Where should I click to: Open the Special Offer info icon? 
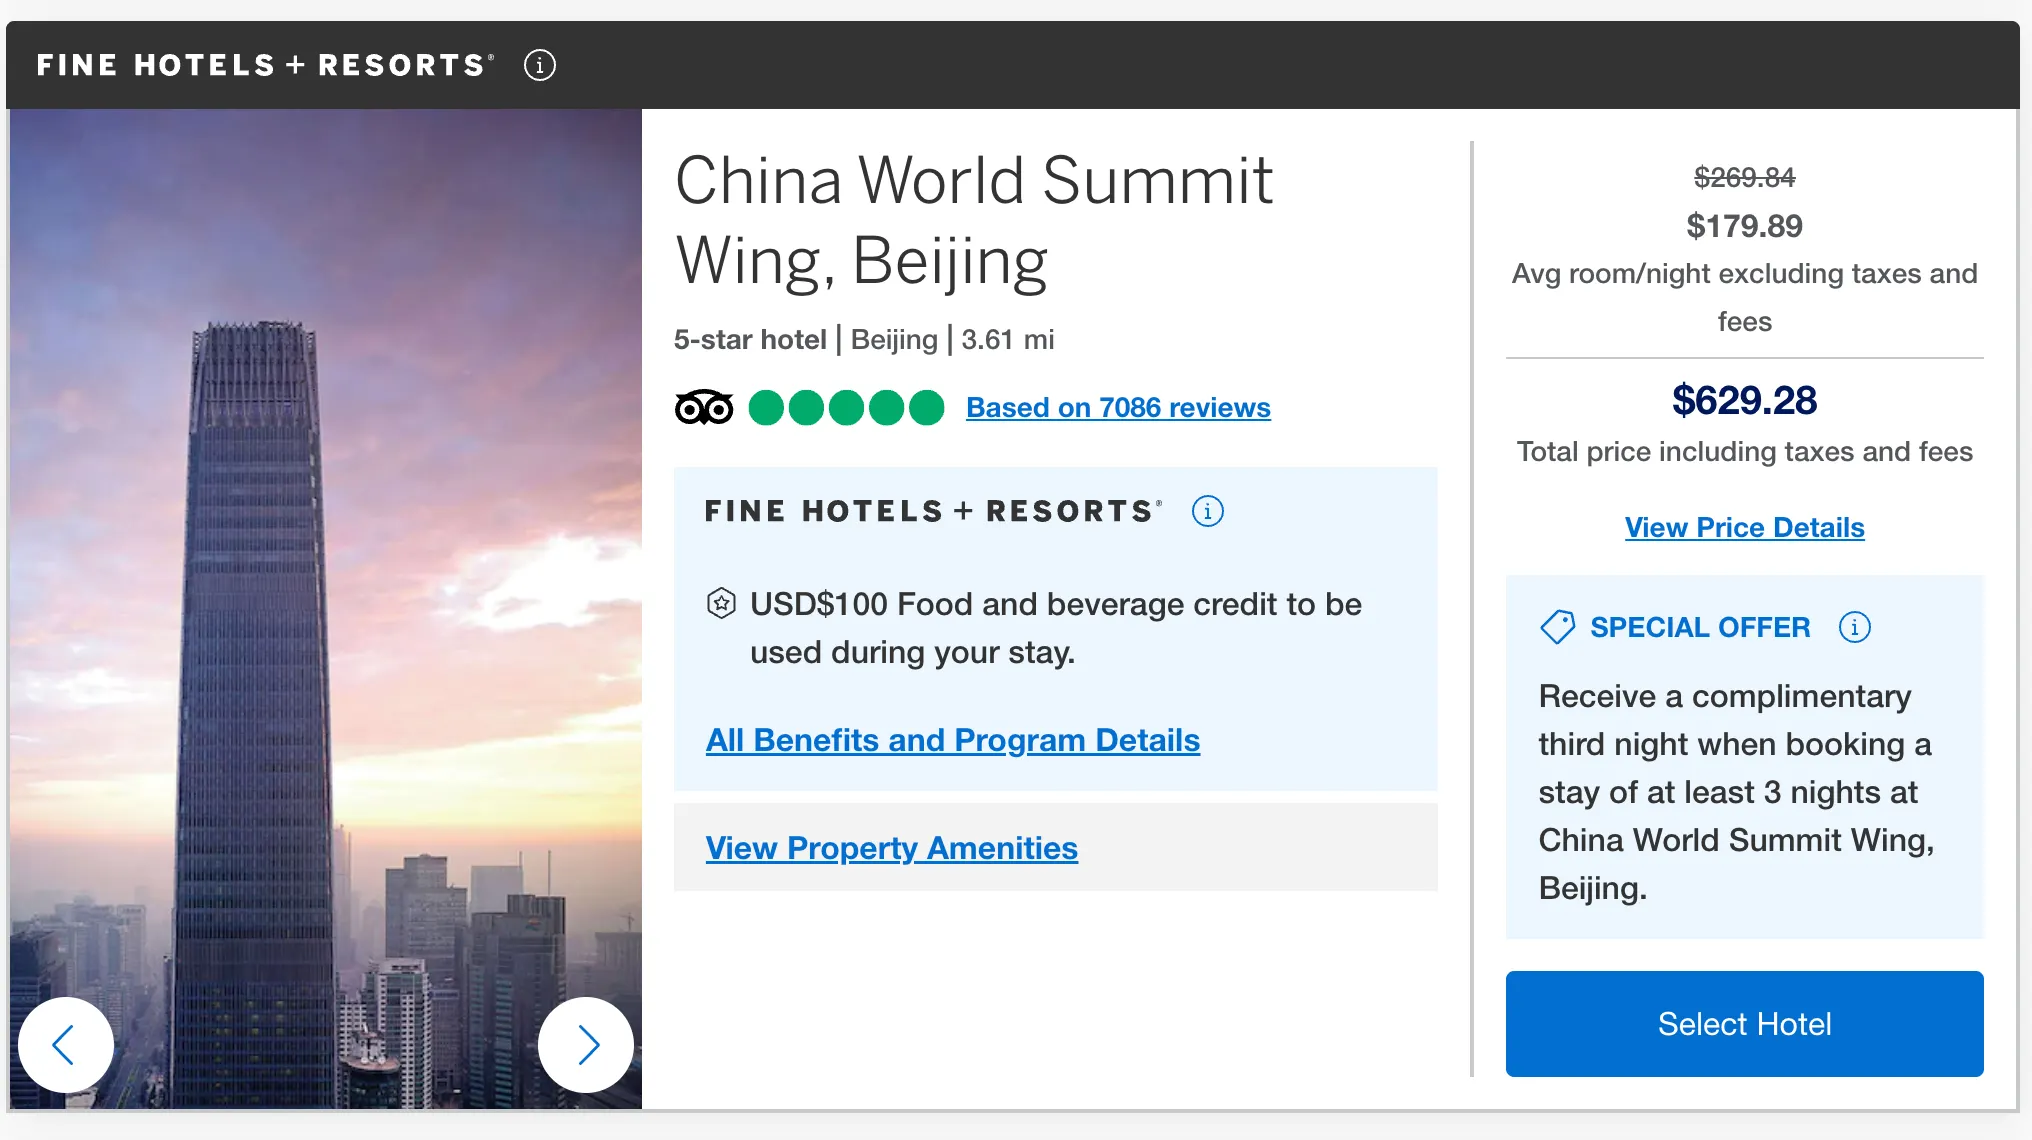(1854, 627)
